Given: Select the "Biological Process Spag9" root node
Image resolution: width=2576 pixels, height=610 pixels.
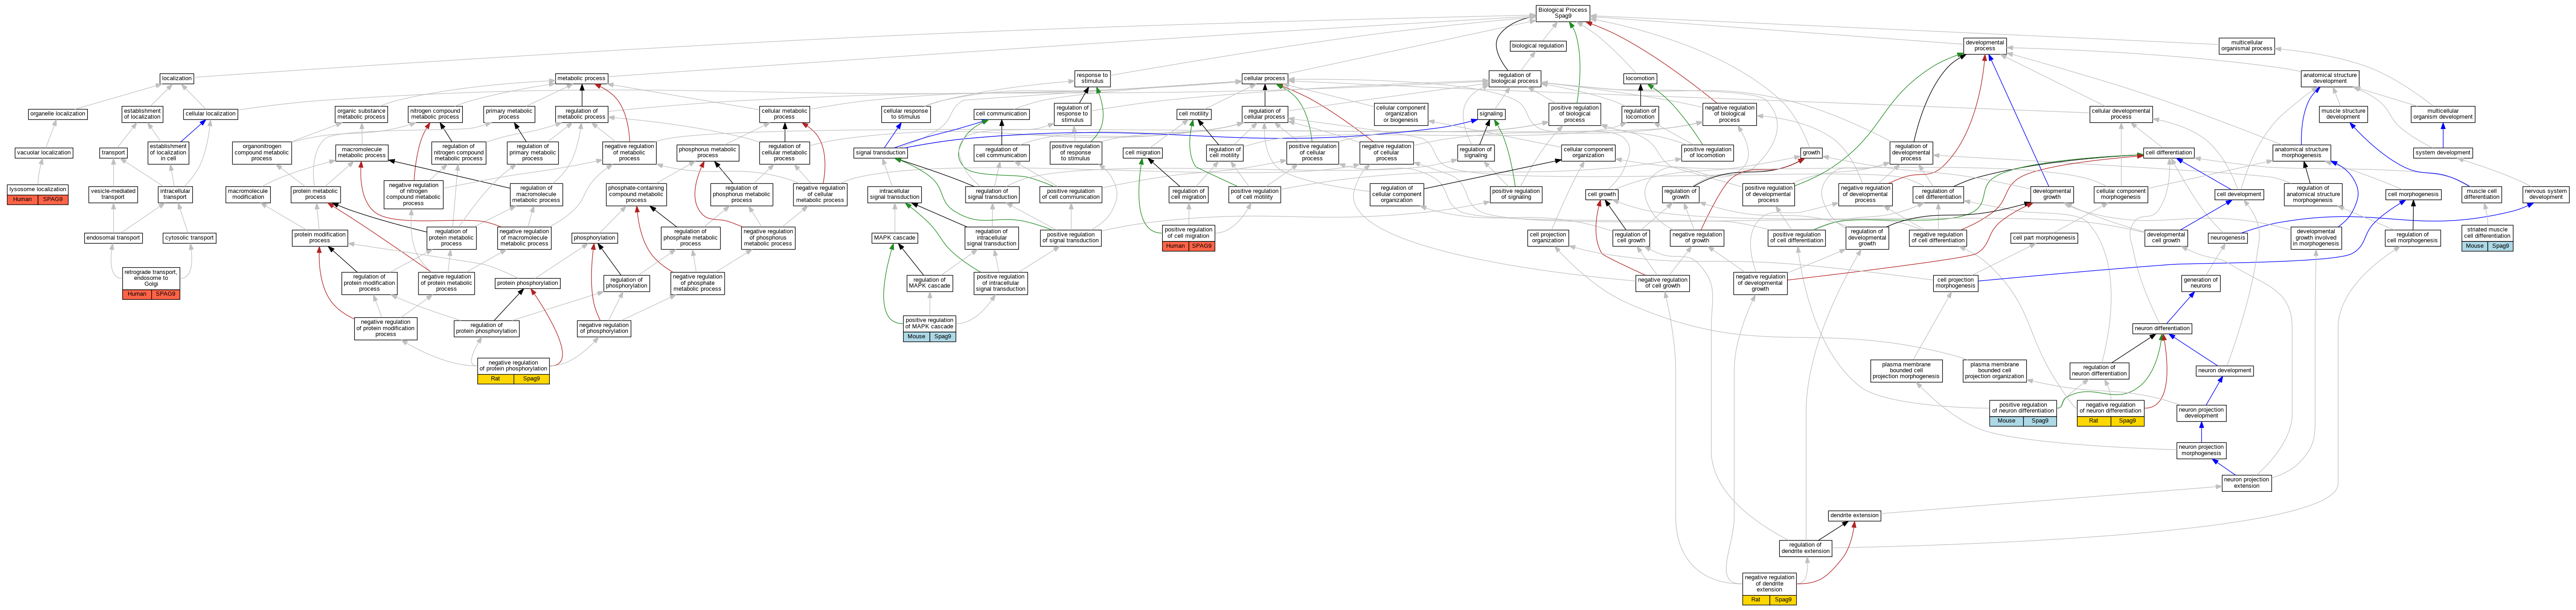Looking at the screenshot, I should click(1562, 13).
